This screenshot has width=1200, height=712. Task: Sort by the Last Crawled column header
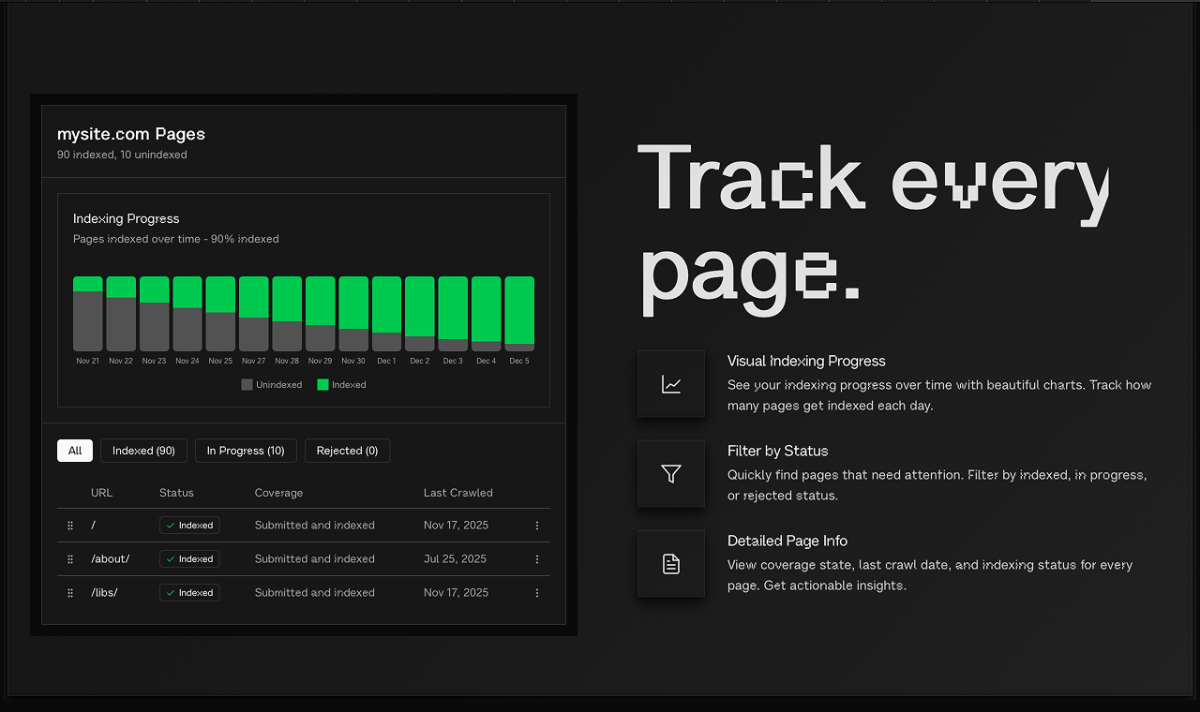(x=458, y=493)
